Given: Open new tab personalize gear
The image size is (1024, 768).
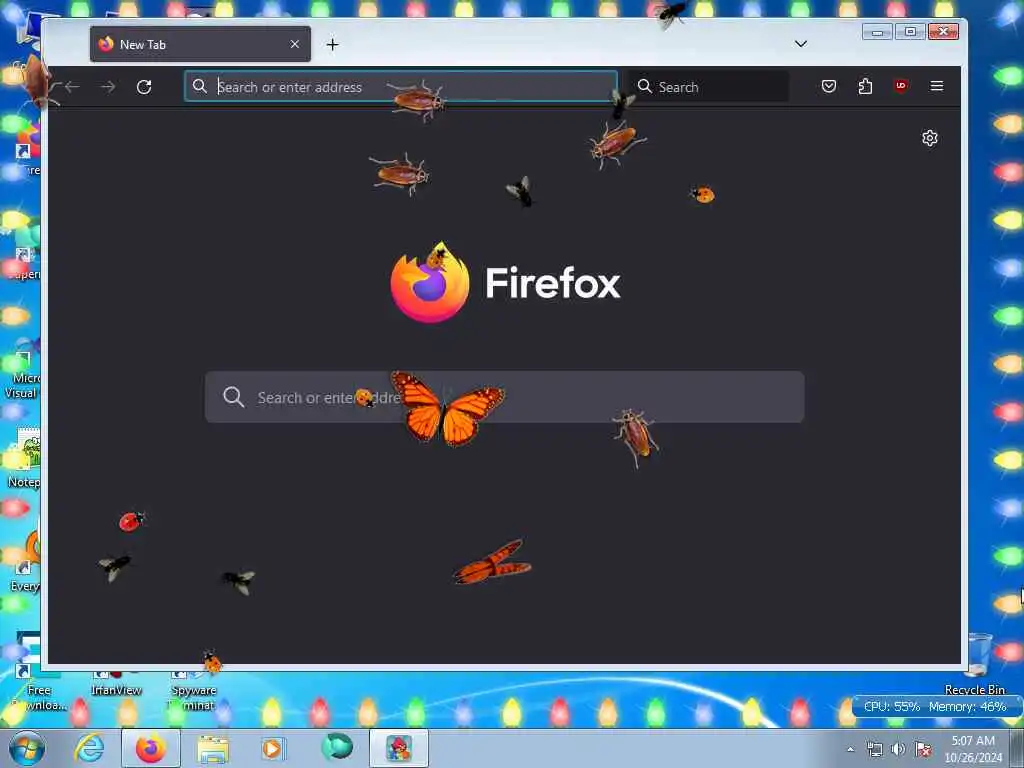Looking at the screenshot, I should [x=930, y=138].
